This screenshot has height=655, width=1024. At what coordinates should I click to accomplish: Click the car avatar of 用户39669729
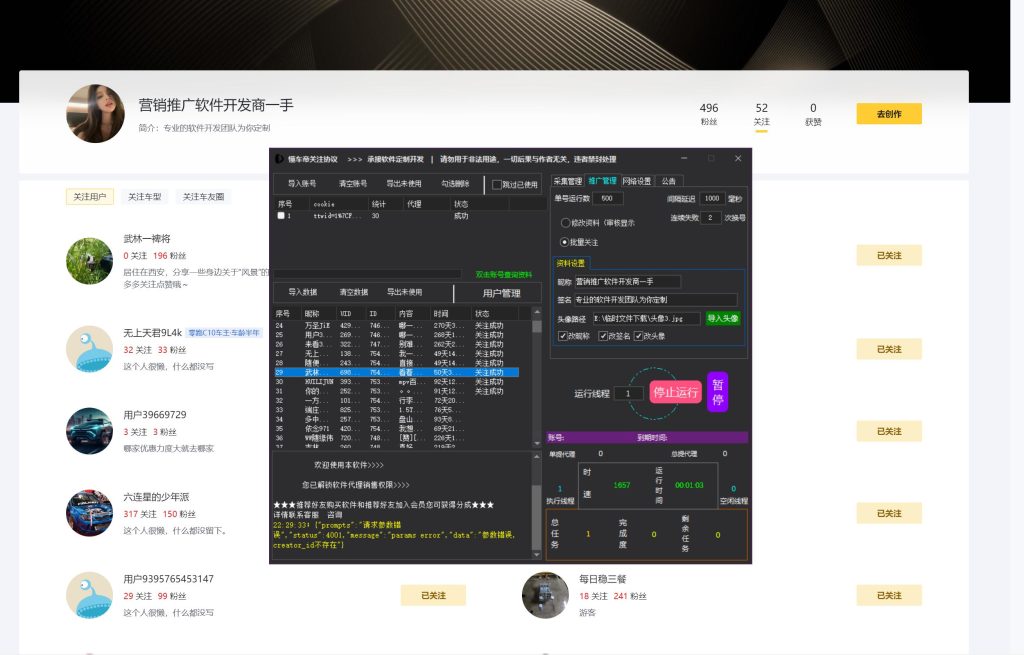89,431
